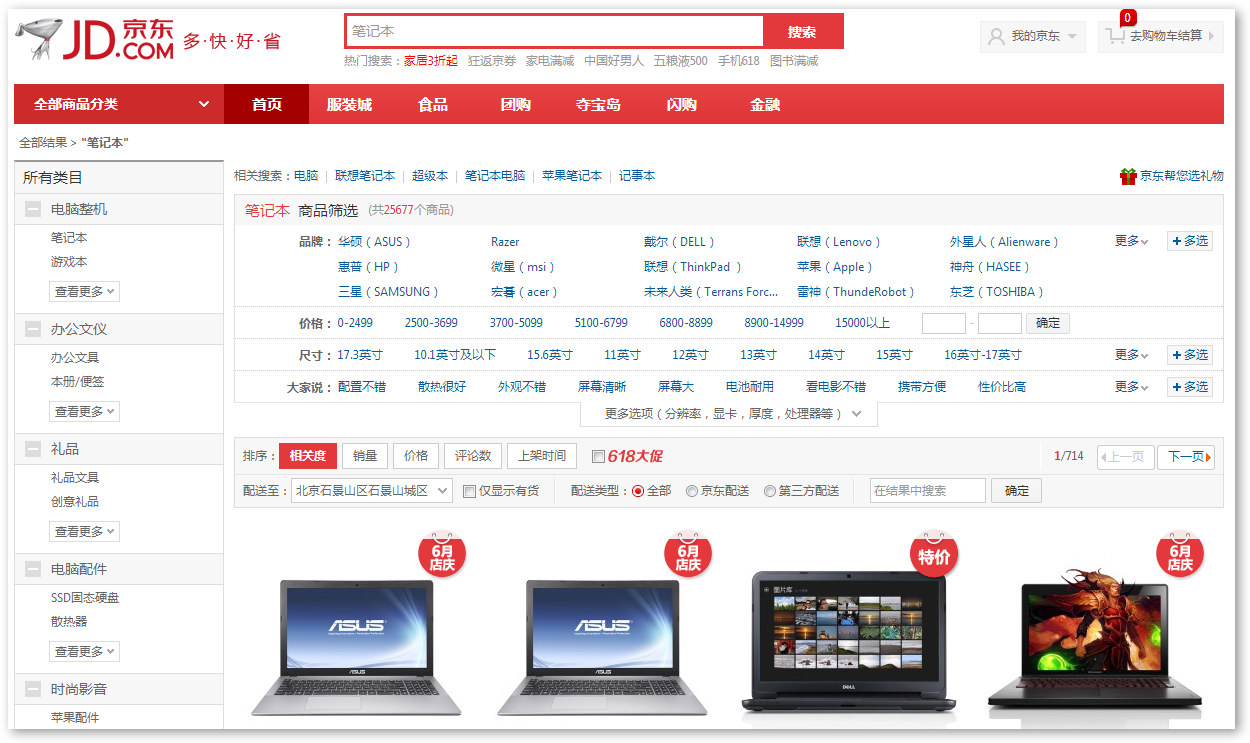Expand 查看更多 under 电脑配件
Viewport: 1250px width, 743px height.
[84, 651]
